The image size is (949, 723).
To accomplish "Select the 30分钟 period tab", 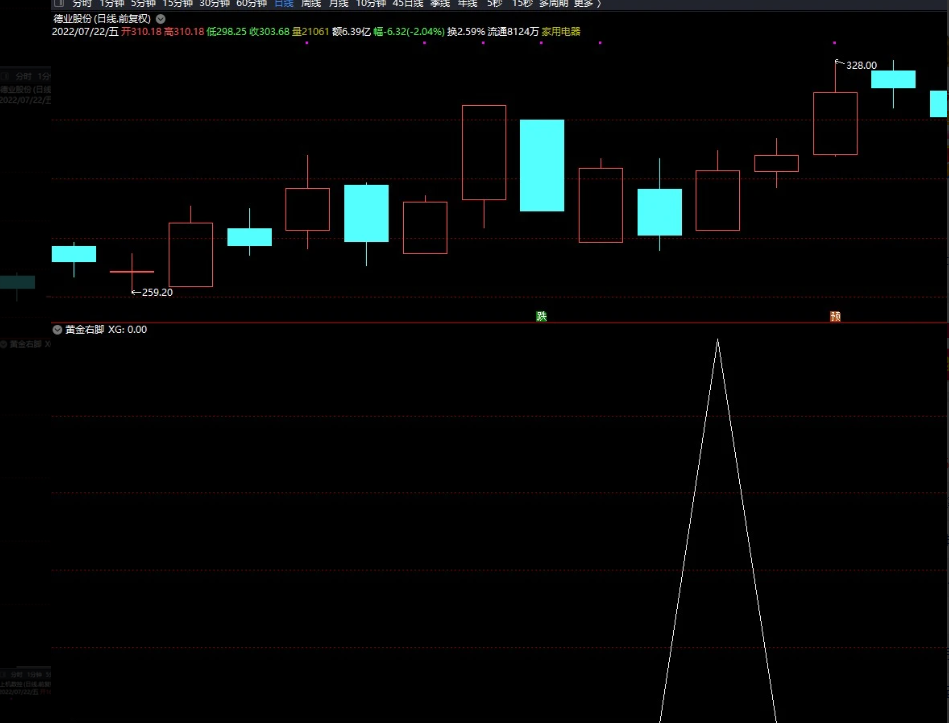I will (x=214, y=4).
